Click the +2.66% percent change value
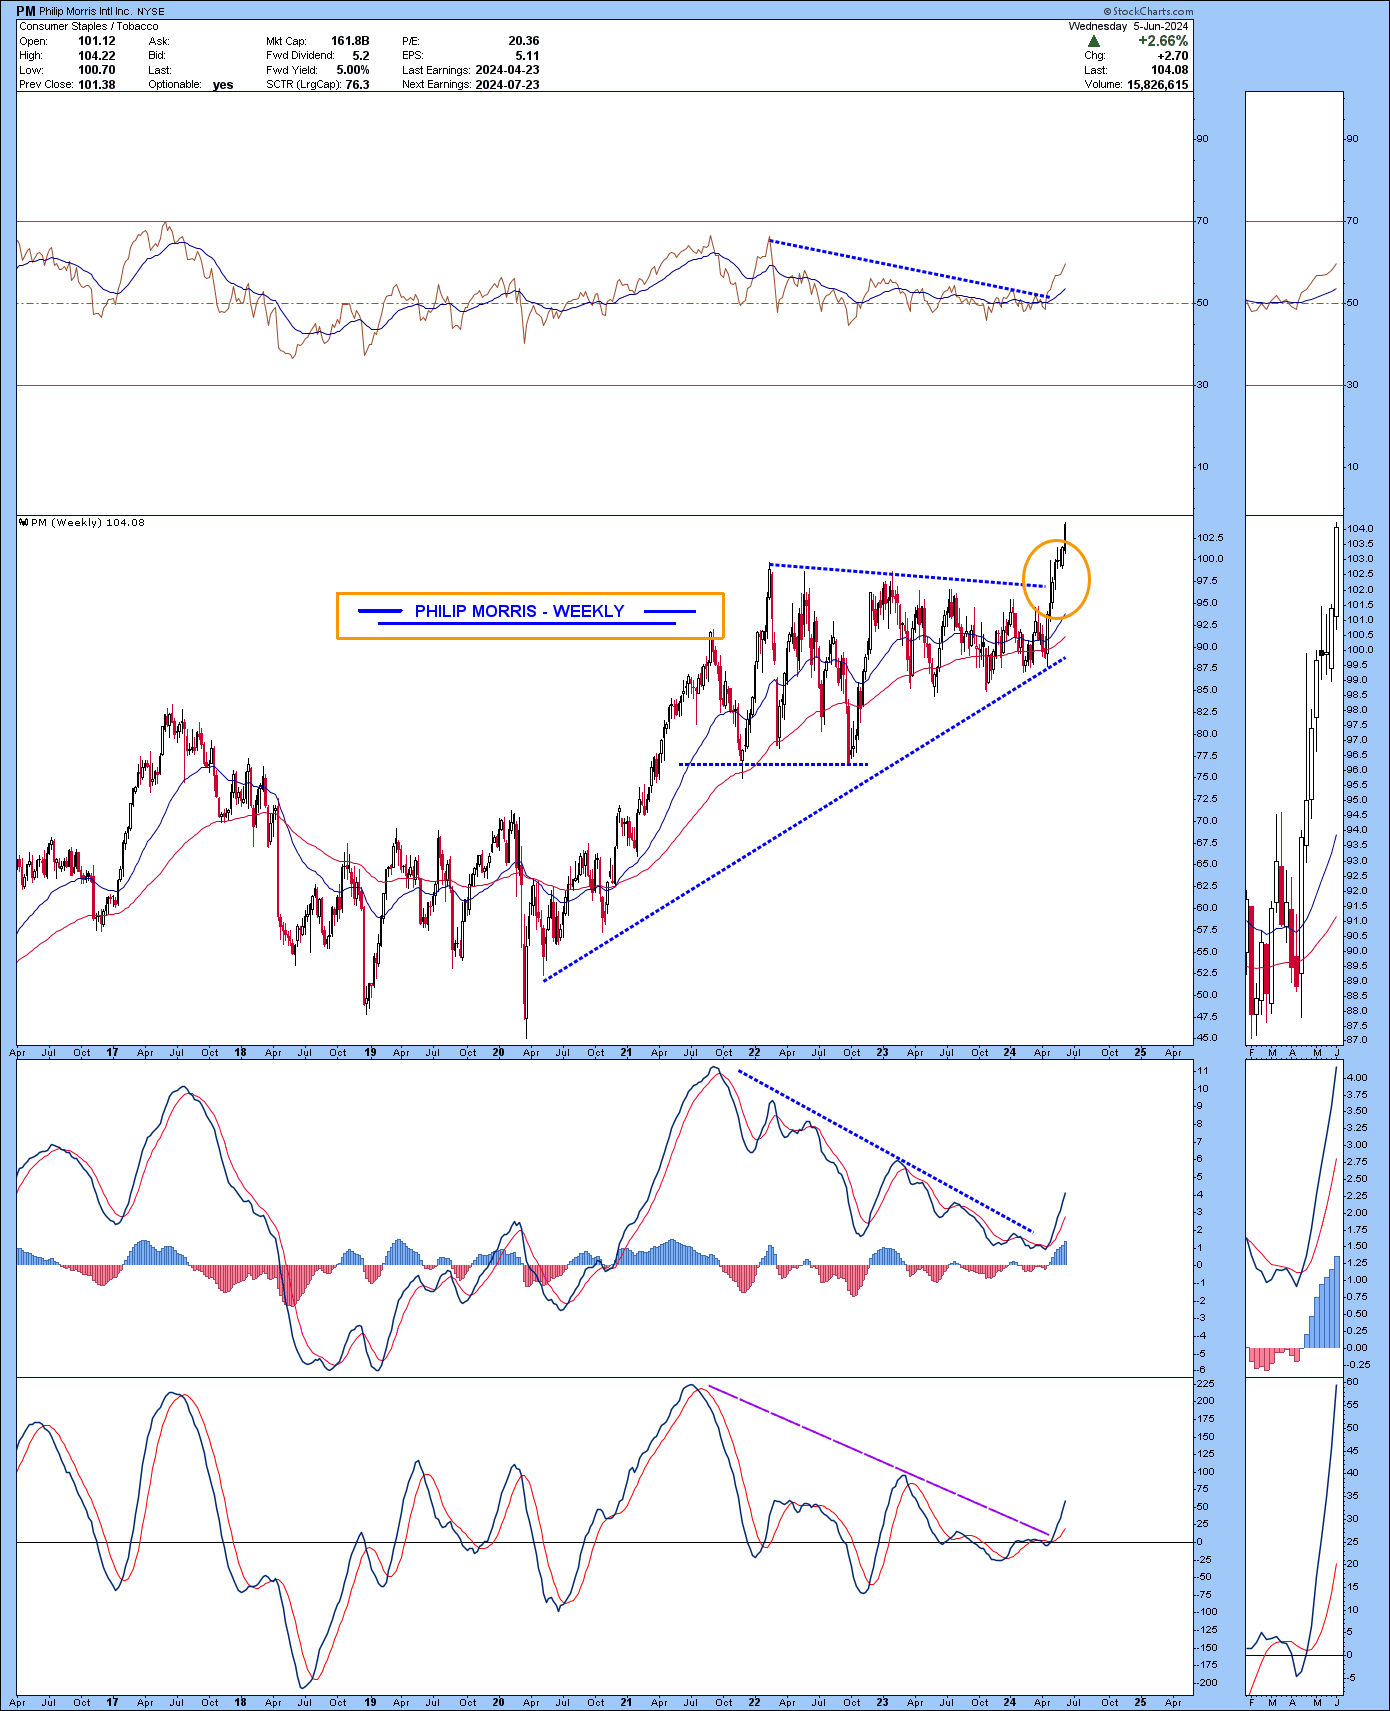1390x1711 pixels. [1163, 41]
